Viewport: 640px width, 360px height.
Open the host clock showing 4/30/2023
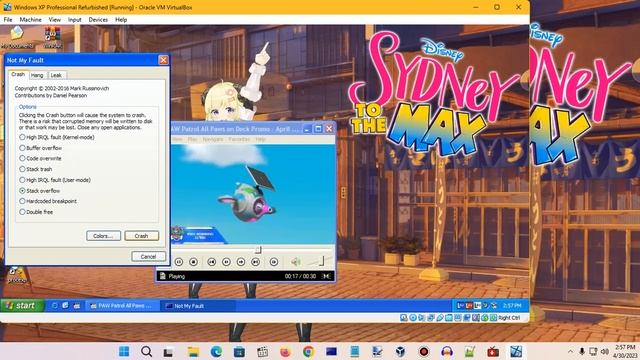(625, 351)
